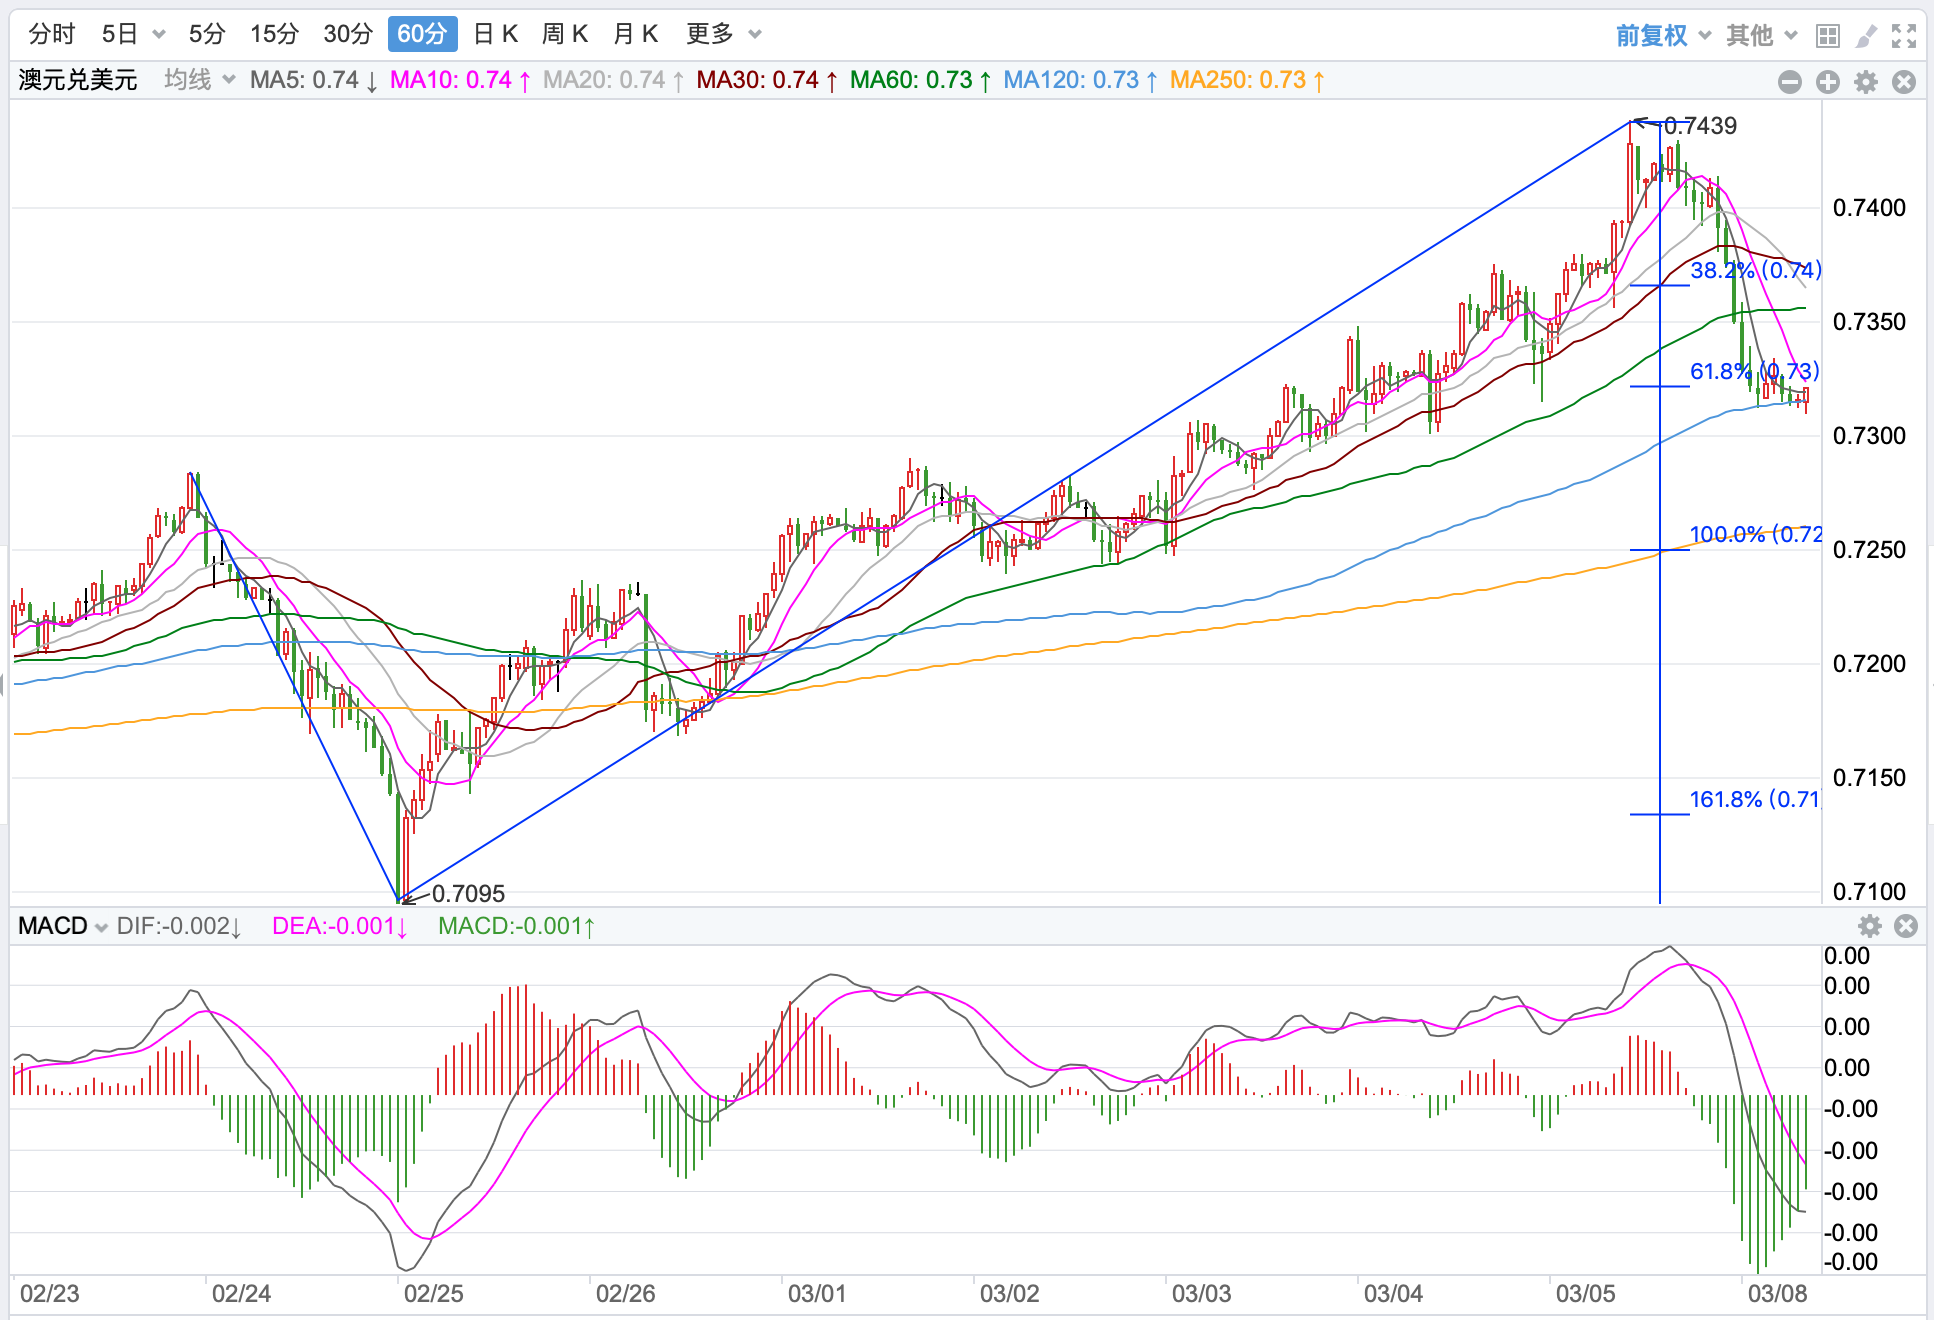This screenshot has width=1934, height=1320.
Task: Open the 更多 timeframe dropdown
Action: 723,34
